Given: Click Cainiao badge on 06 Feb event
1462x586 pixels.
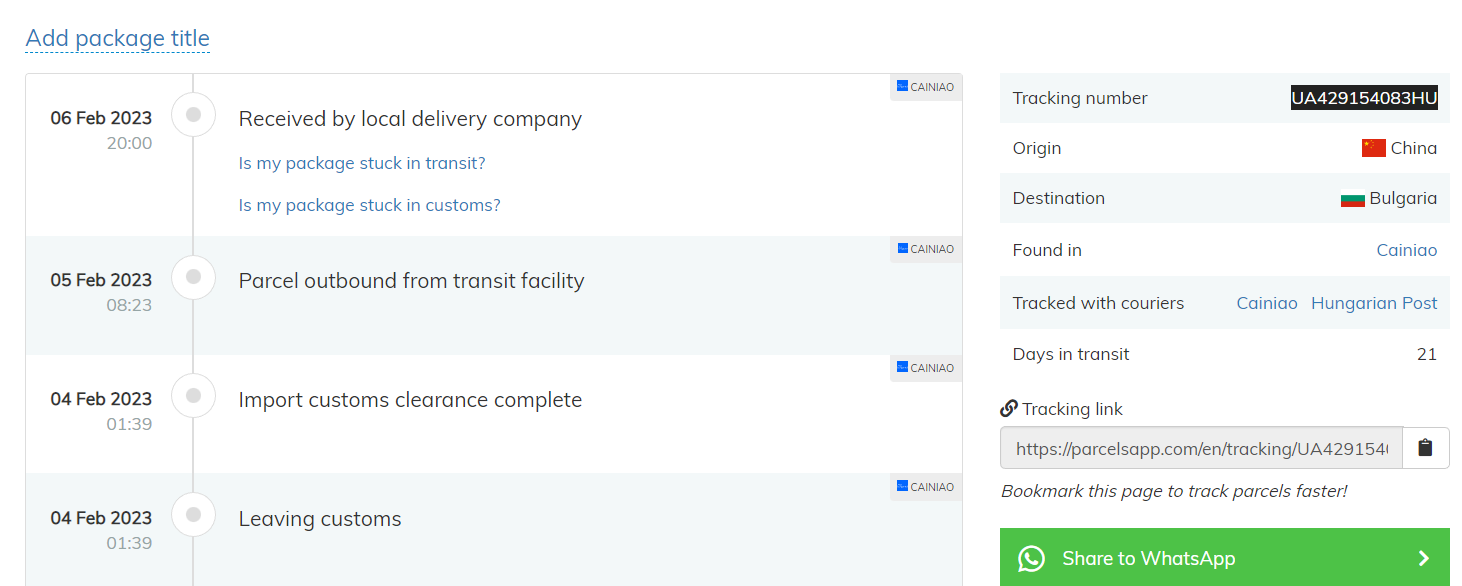Looking at the screenshot, I should click(x=926, y=87).
